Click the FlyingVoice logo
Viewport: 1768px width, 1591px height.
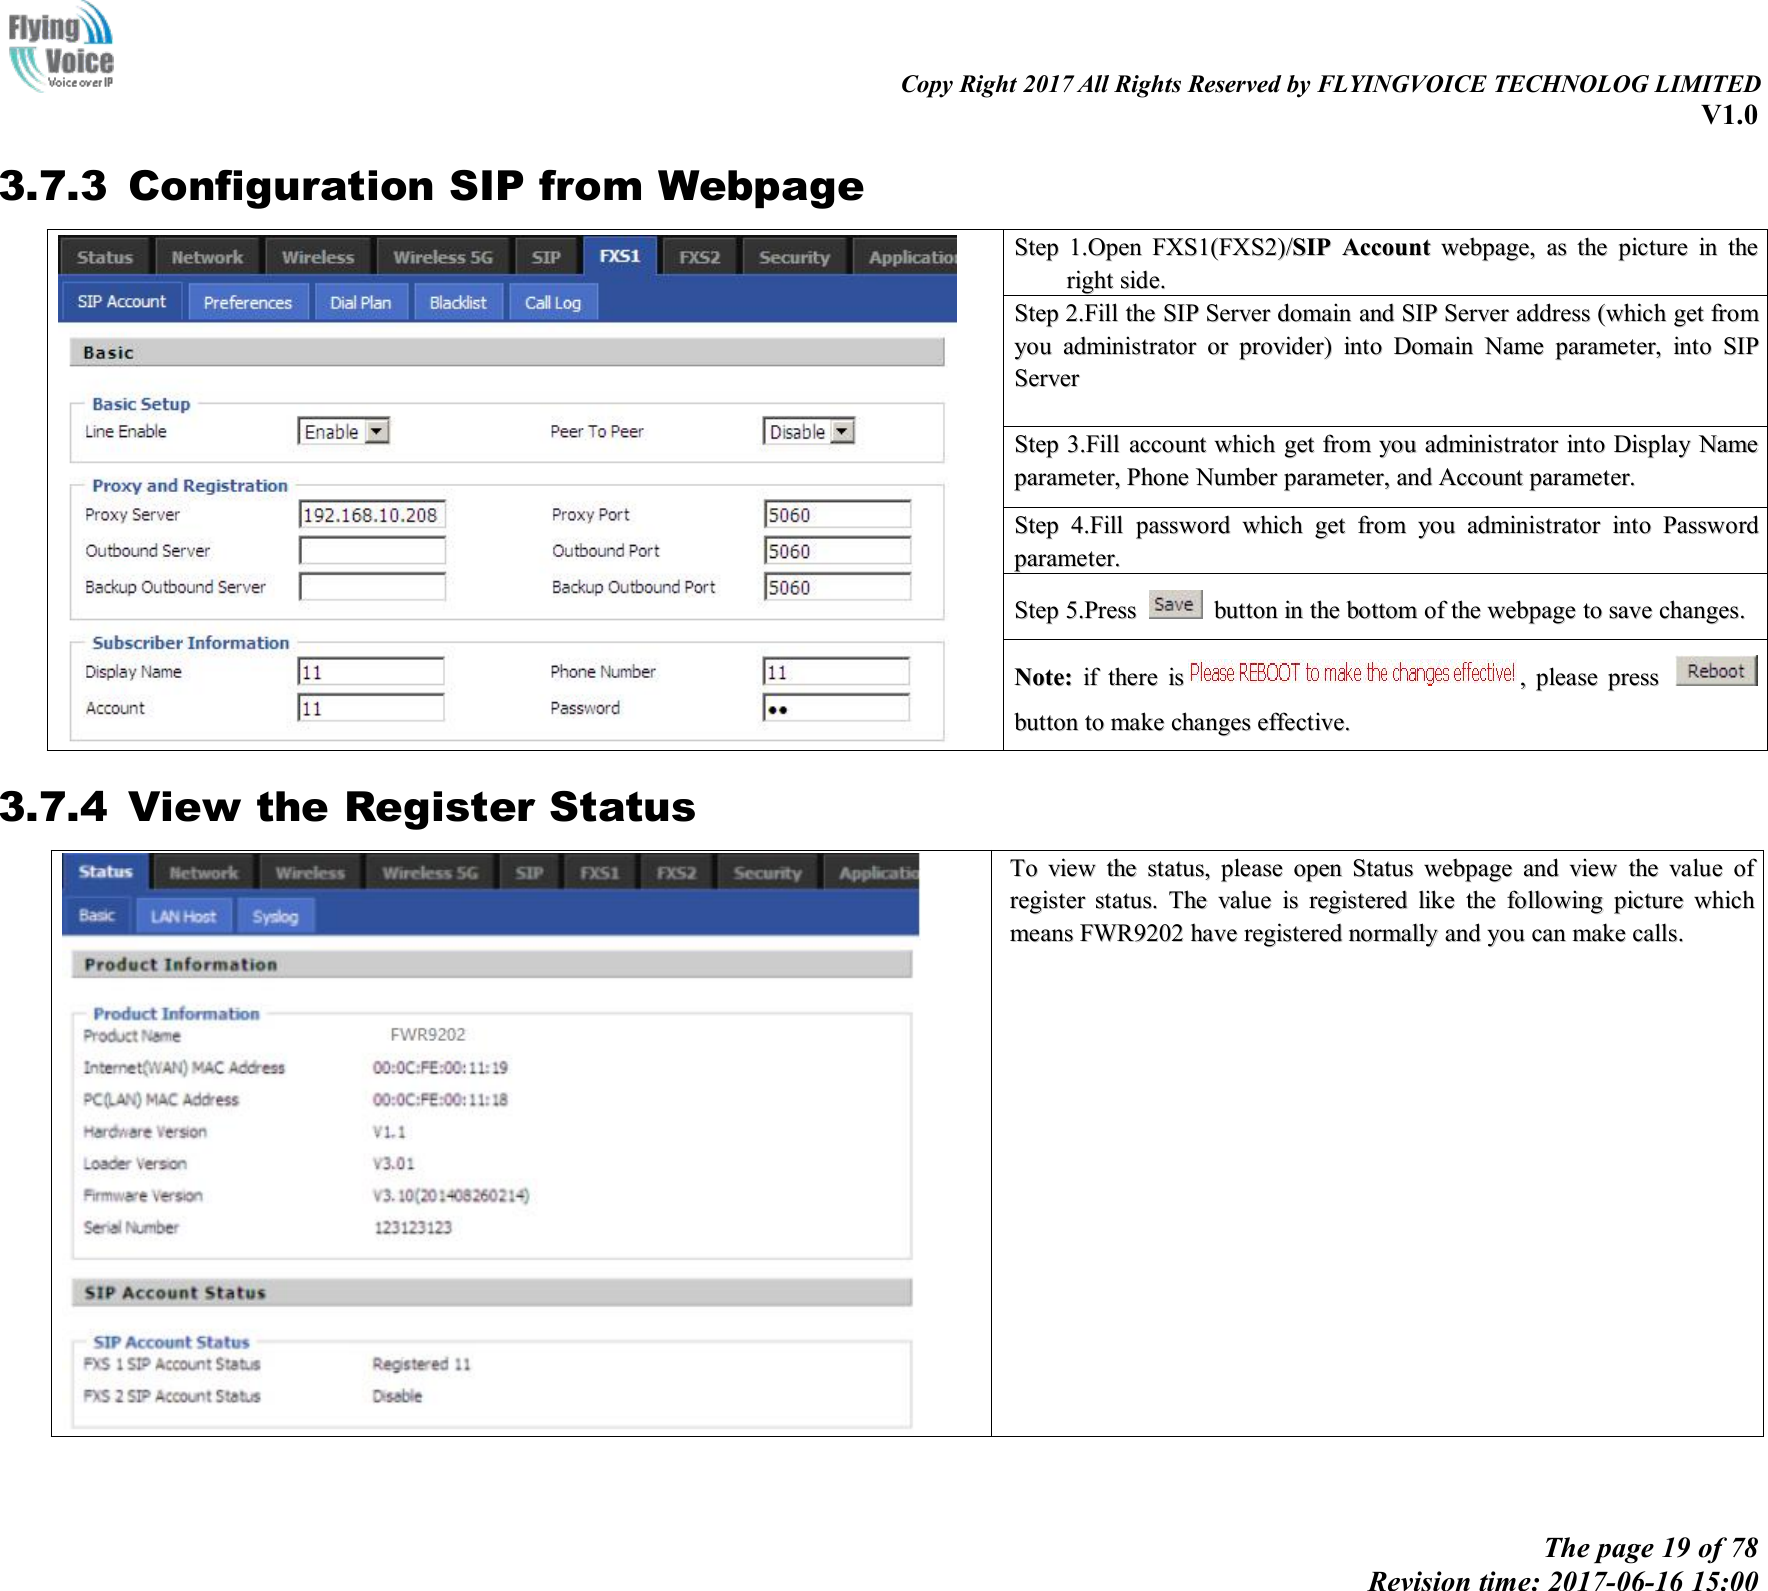(62, 55)
